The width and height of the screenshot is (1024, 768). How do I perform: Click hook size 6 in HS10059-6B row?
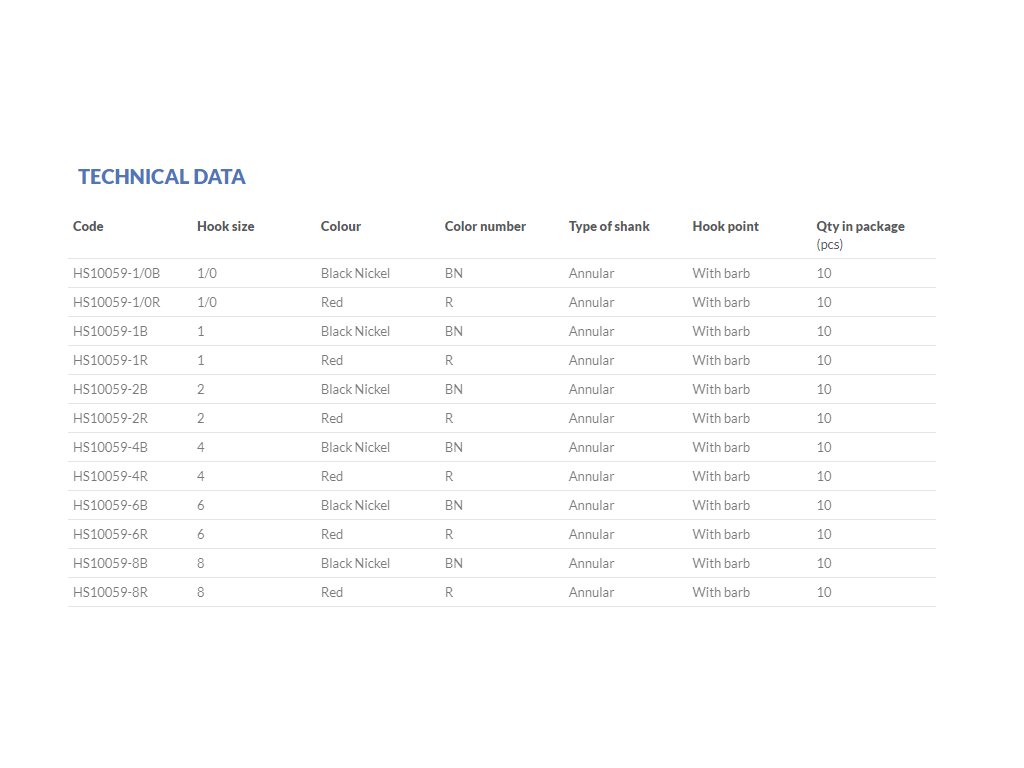coord(200,505)
